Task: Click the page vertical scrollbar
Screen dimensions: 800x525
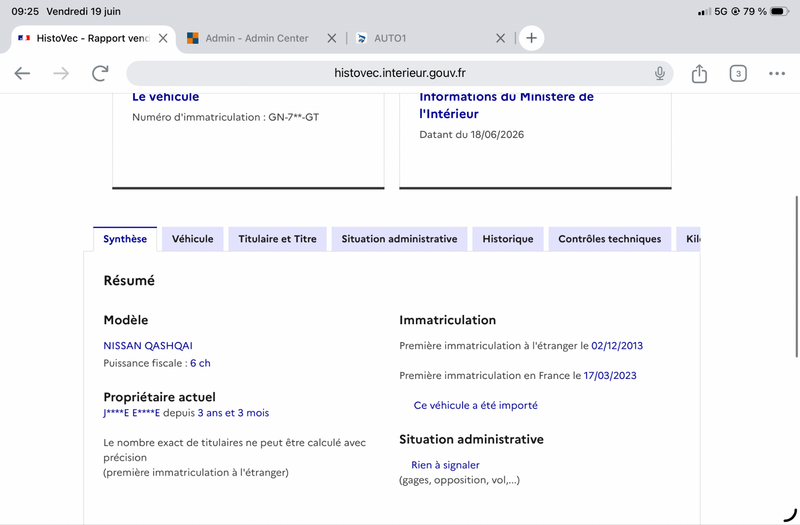Action: [x=796, y=277]
